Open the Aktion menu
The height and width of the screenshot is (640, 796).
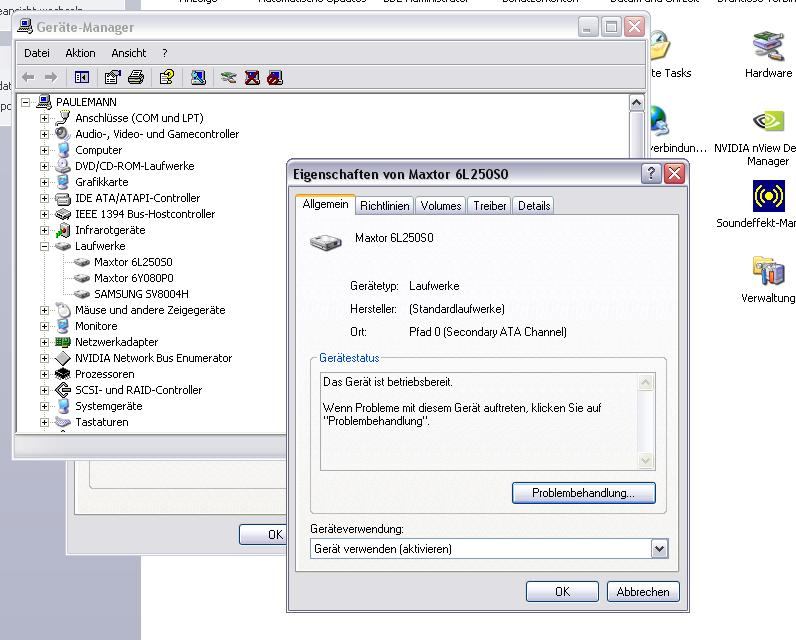pyautogui.click(x=80, y=53)
